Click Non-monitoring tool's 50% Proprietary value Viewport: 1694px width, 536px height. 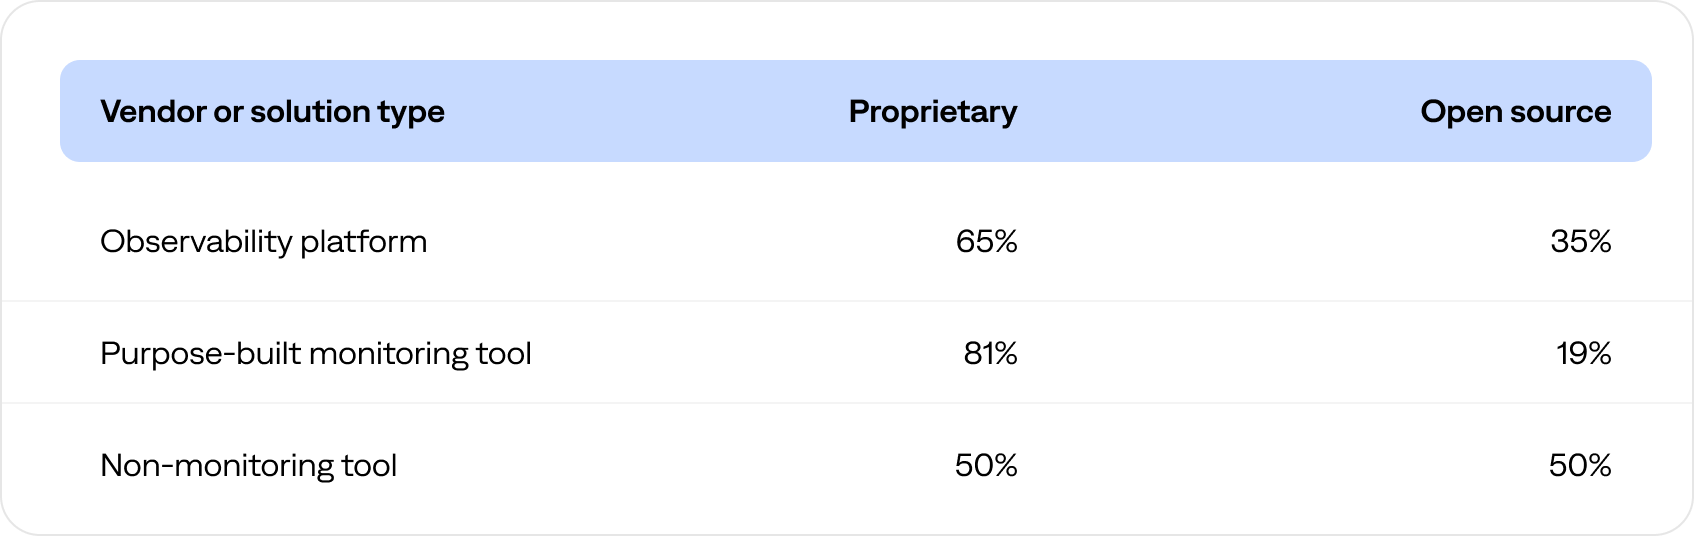tap(986, 466)
